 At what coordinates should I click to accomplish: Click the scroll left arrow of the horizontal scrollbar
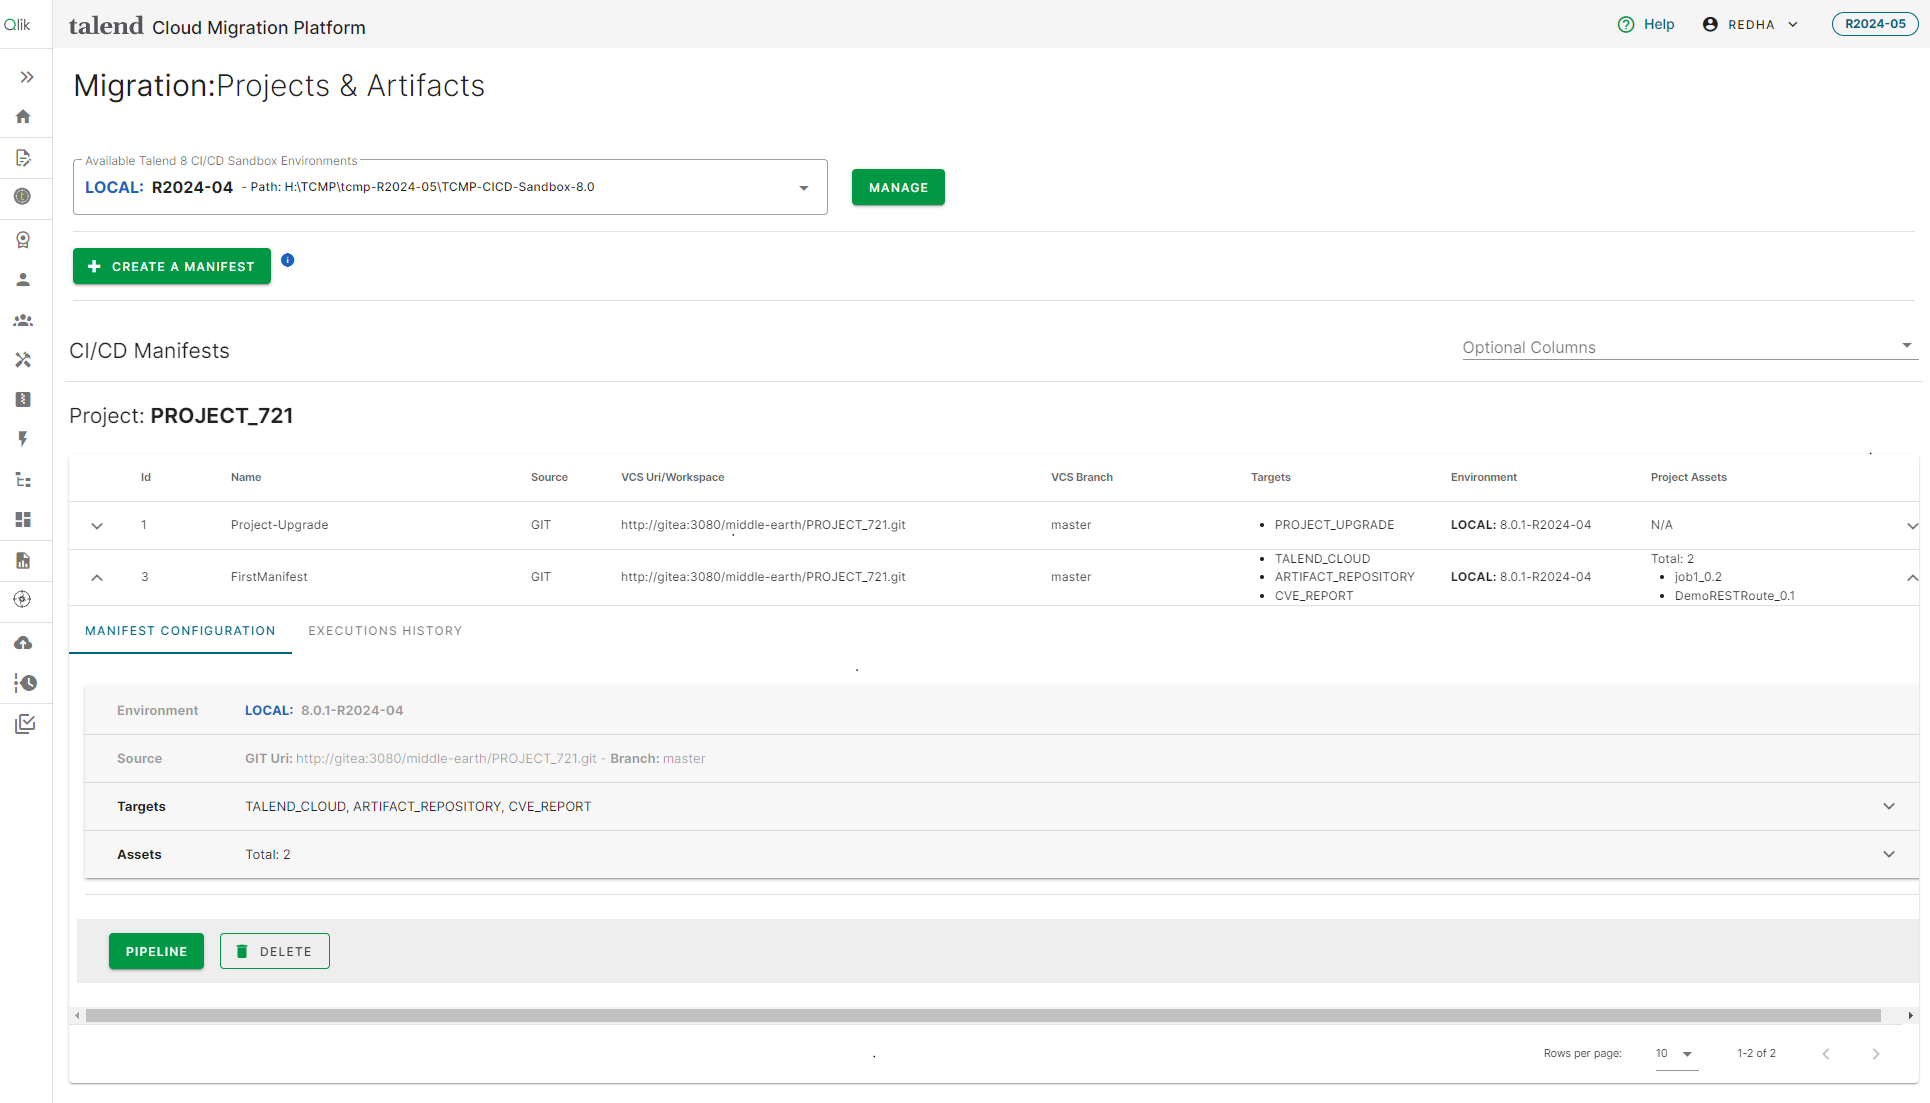pyautogui.click(x=77, y=1015)
